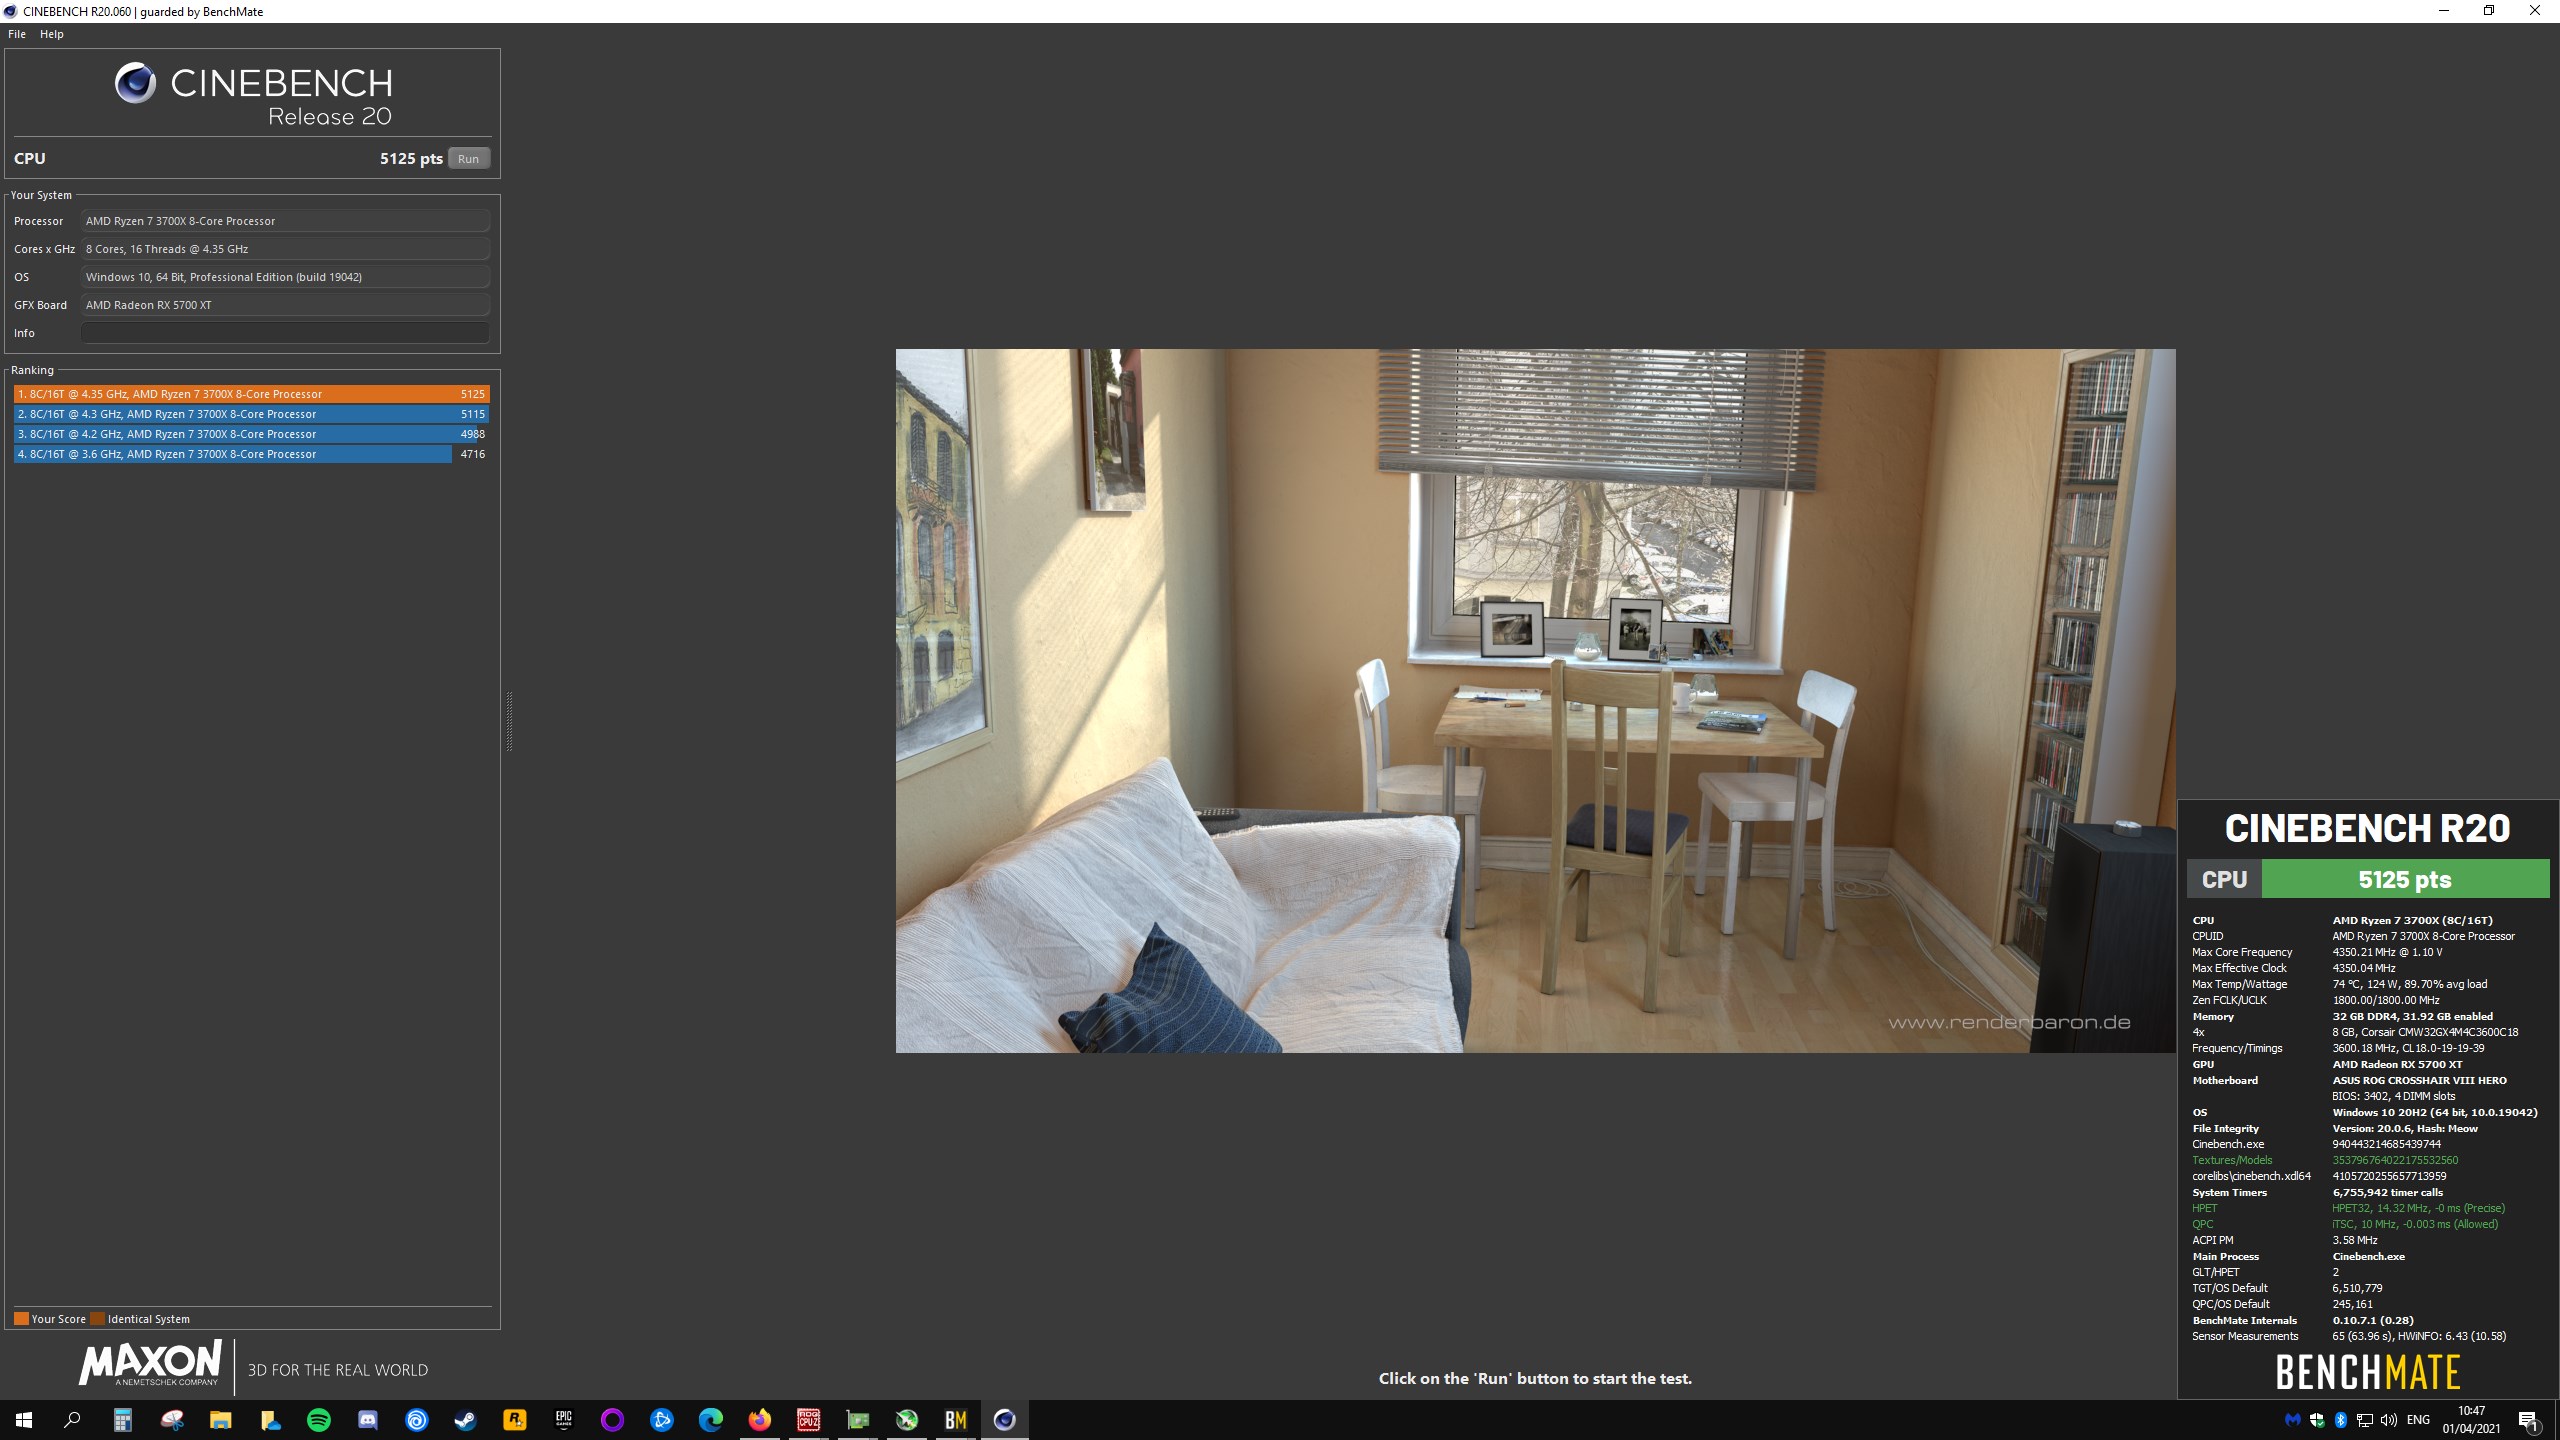The image size is (2560, 1440).
Task: Open Microsoft Edge from the taskbar
Action: [x=711, y=1419]
